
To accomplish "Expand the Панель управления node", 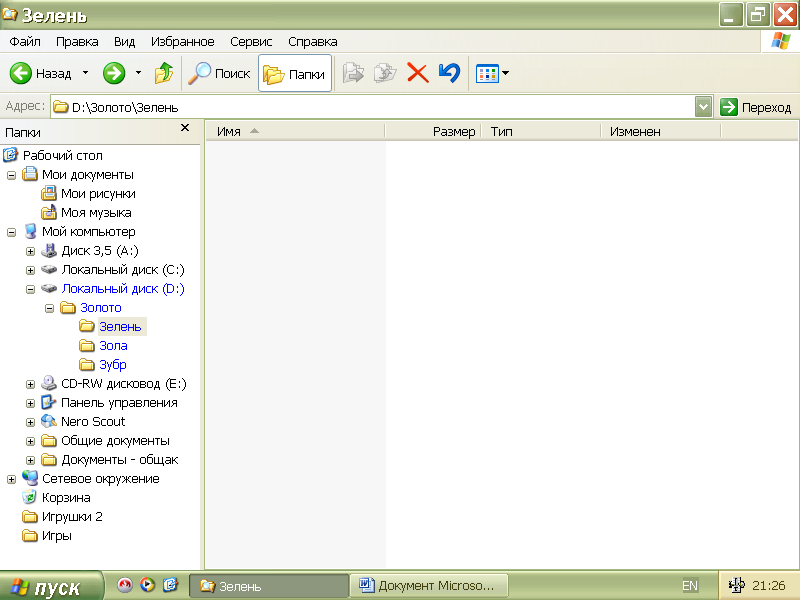I will (30, 403).
